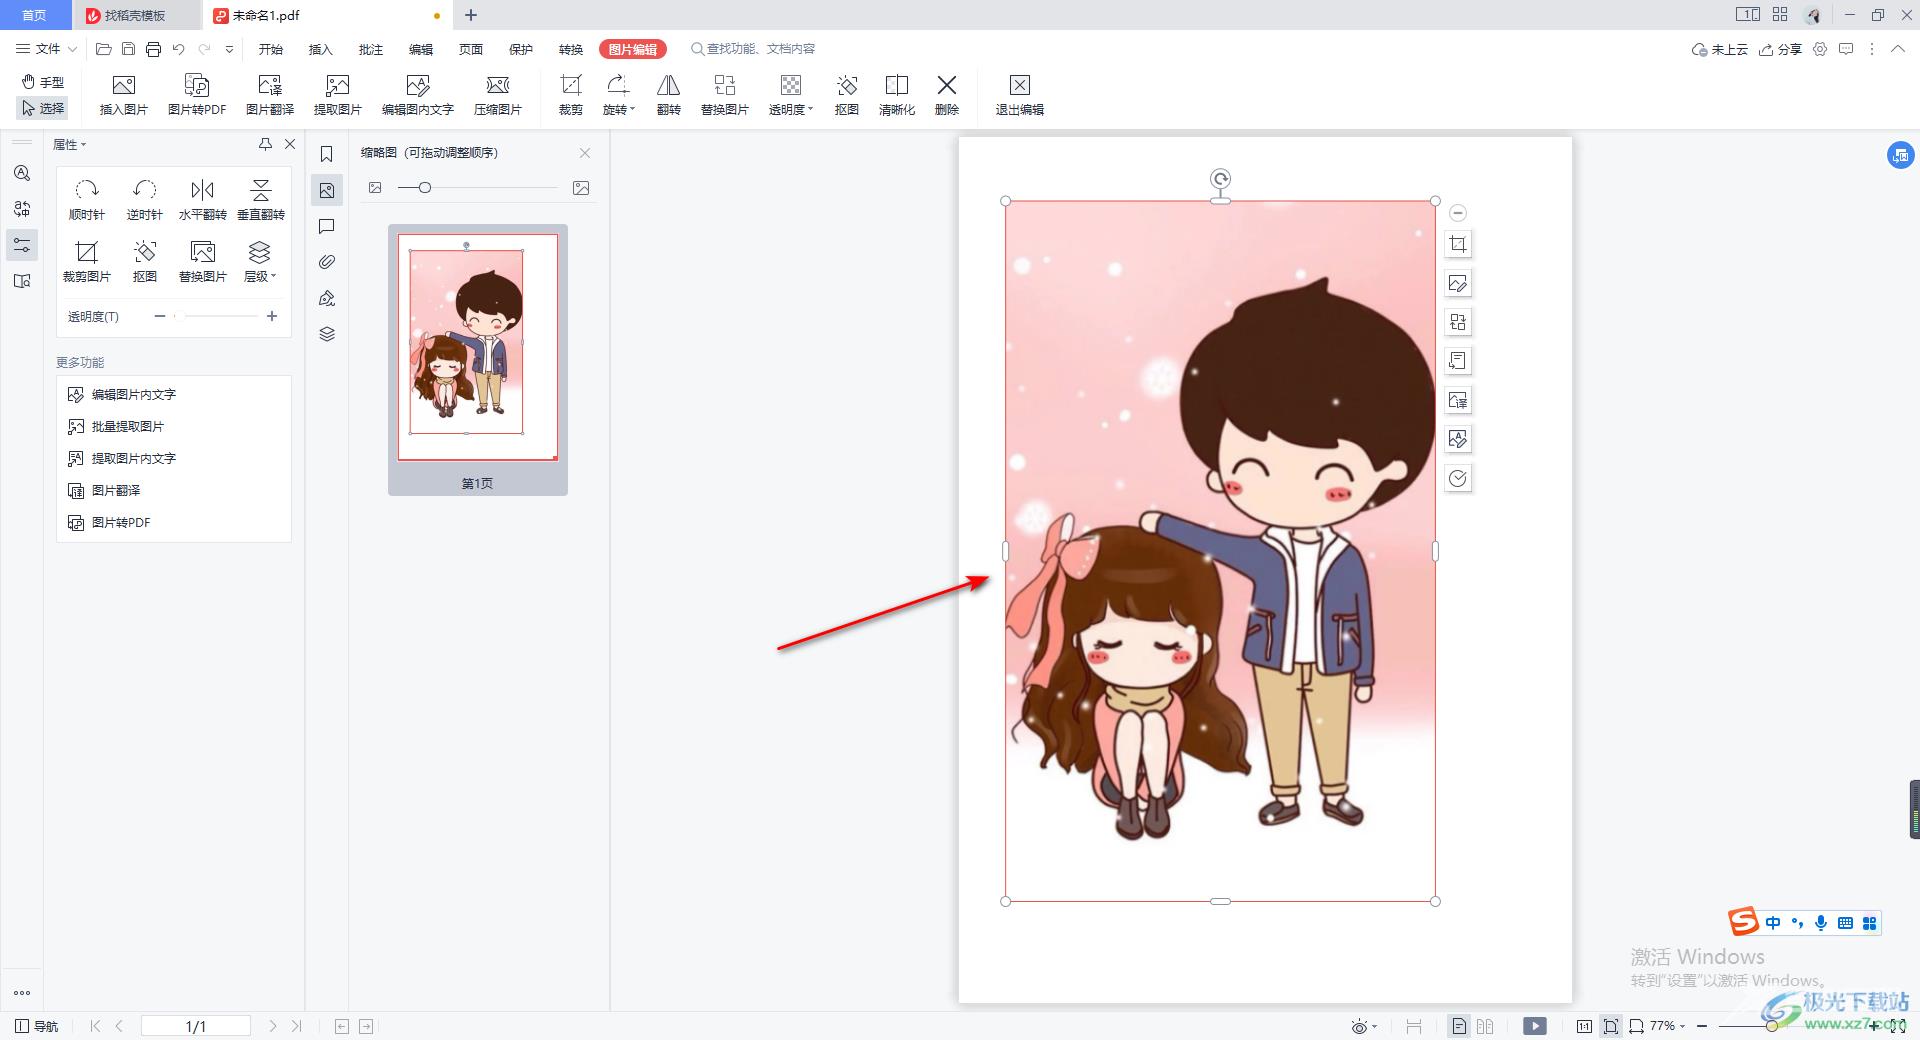Pin the properties panel
This screenshot has height=1040, width=1920.
(x=265, y=144)
